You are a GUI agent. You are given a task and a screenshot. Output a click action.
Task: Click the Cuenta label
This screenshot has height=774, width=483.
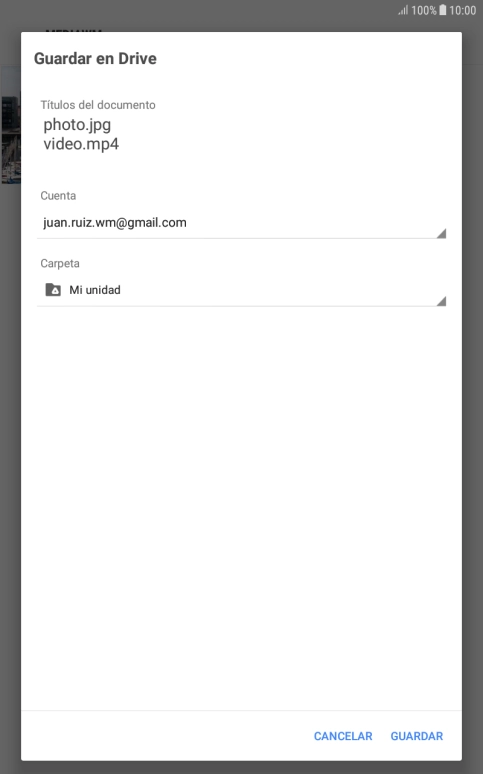58,195
